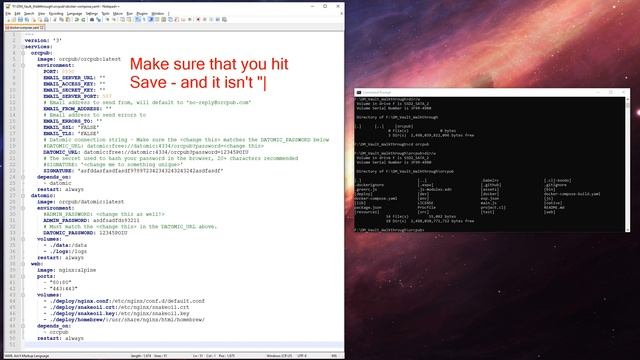640x360 pixels.
Task: Close the docker-compose.yaml tab with its X
Action: (42, 27)
